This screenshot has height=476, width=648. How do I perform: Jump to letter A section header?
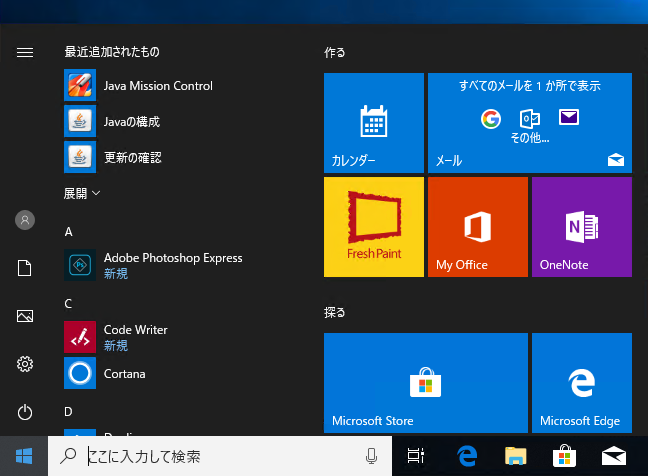(69, 232)
